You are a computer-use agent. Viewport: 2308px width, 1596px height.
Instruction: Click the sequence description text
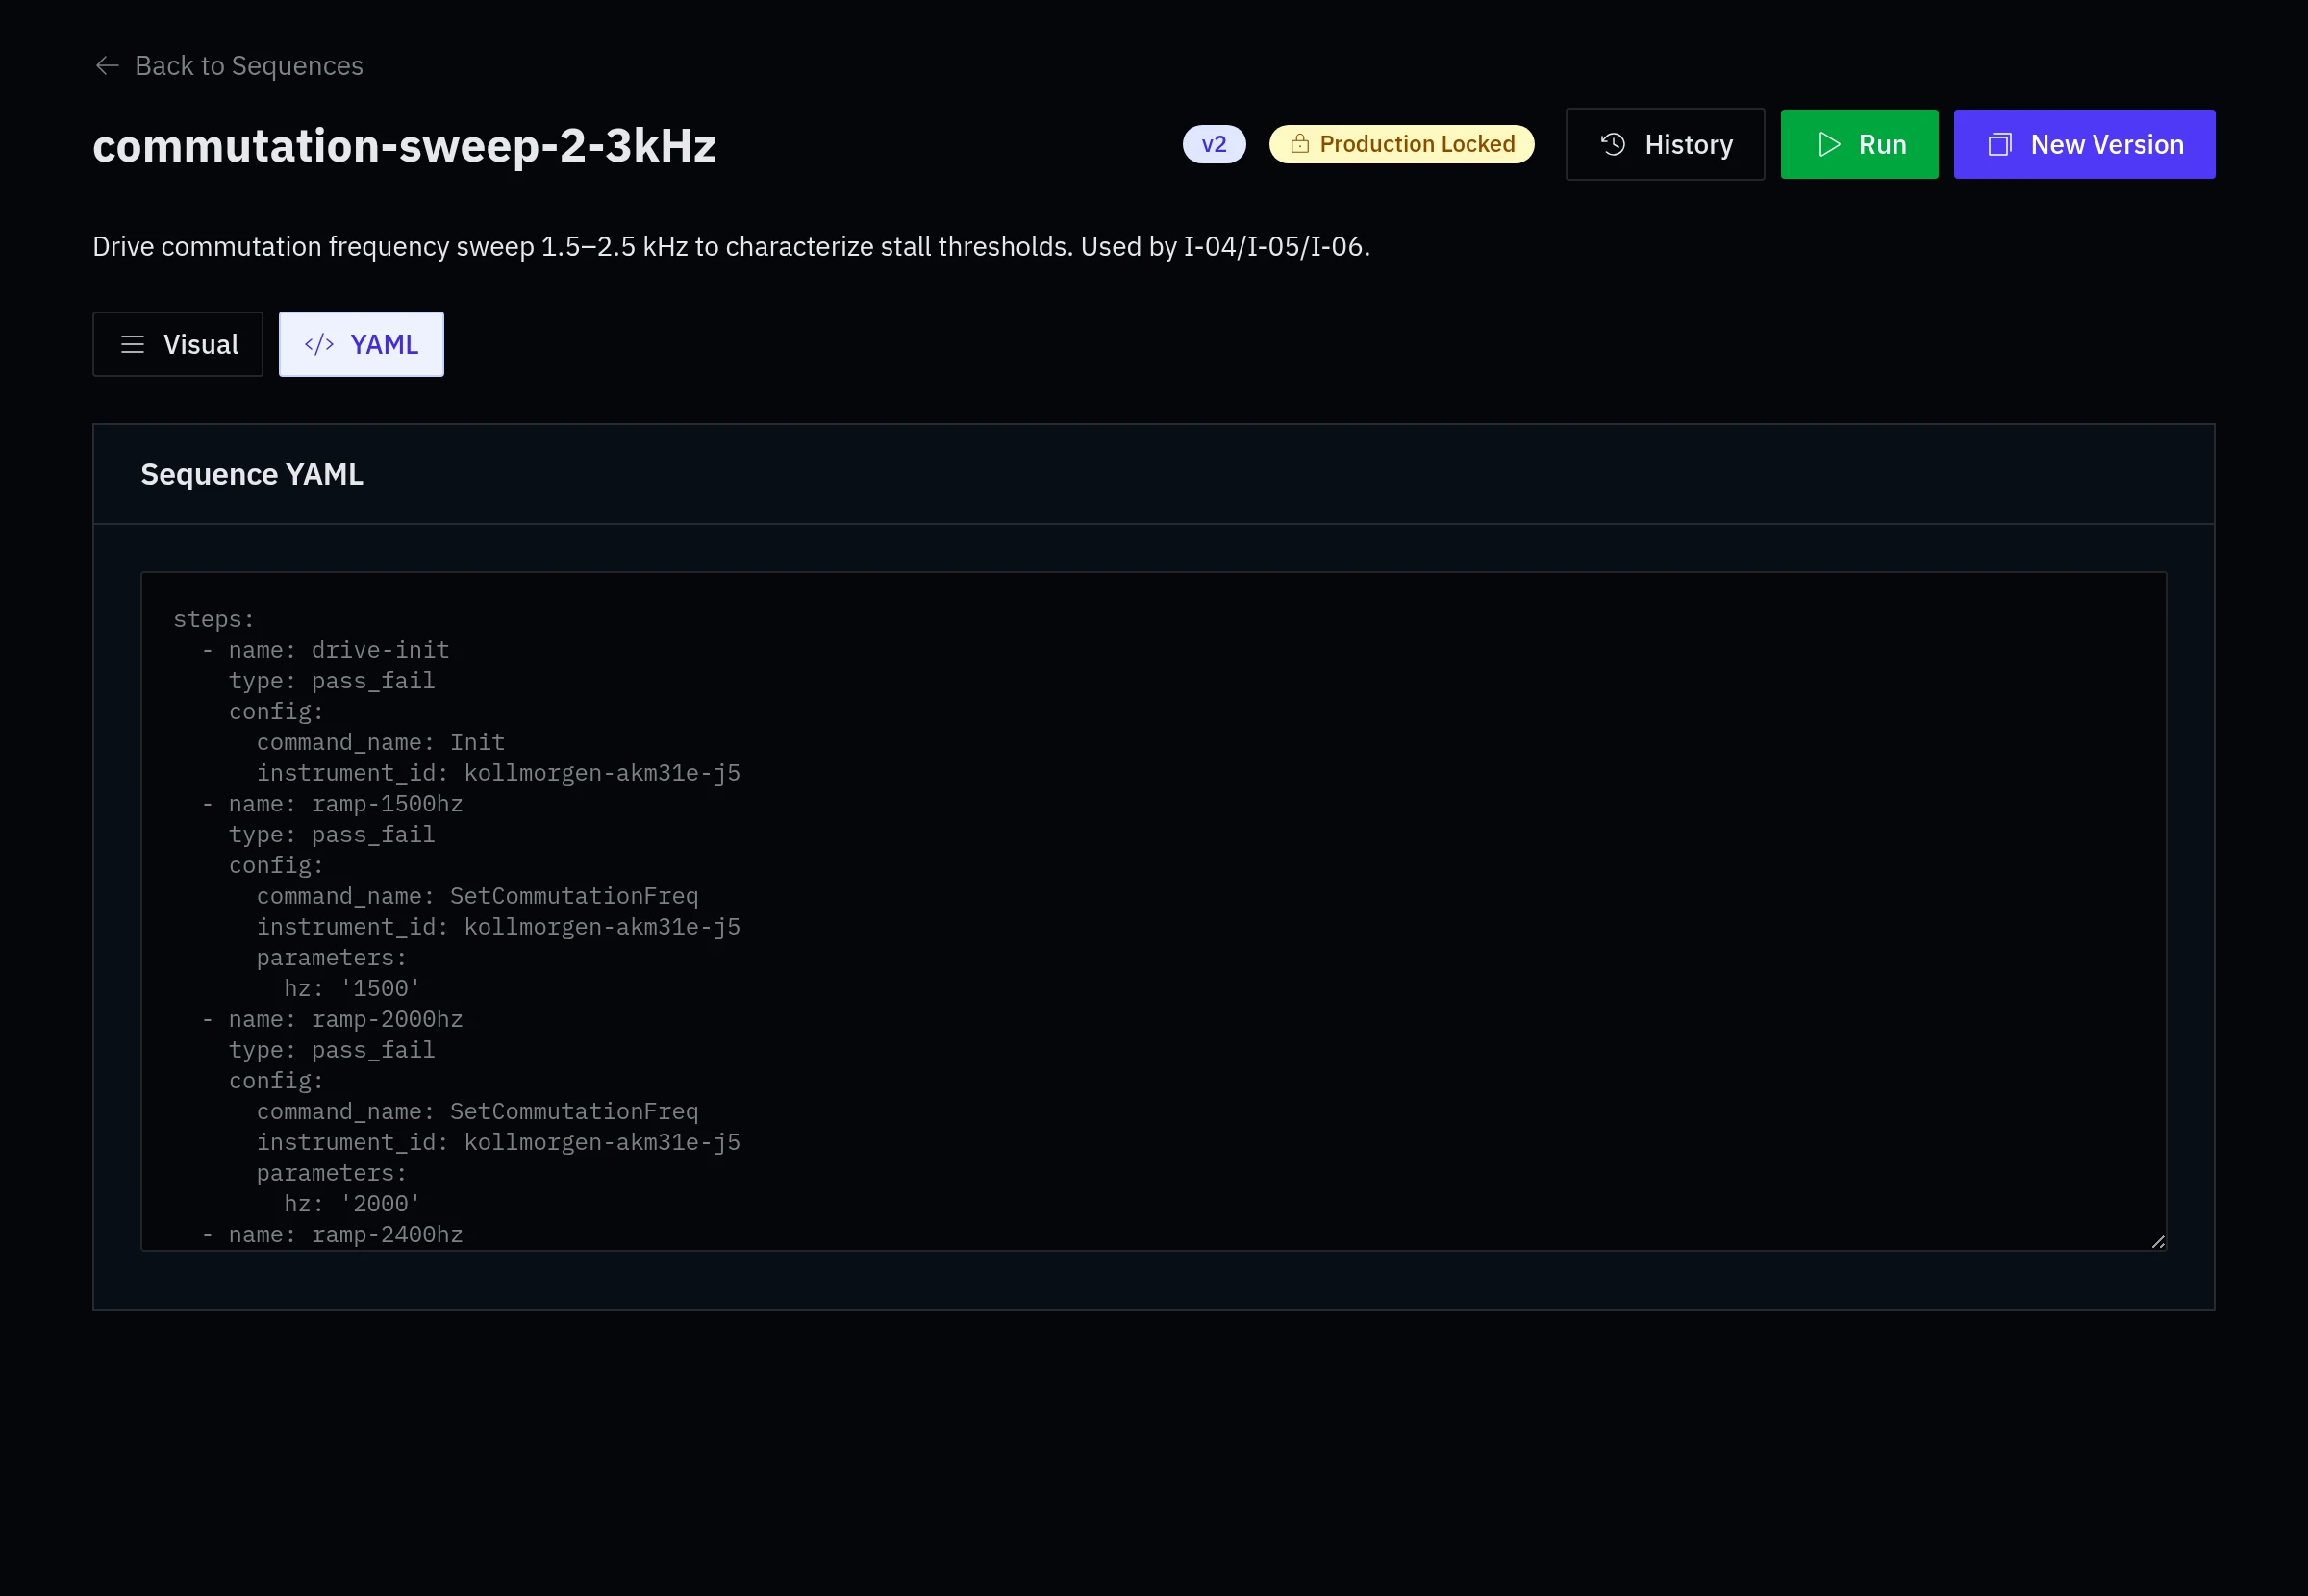pos(731,247)
